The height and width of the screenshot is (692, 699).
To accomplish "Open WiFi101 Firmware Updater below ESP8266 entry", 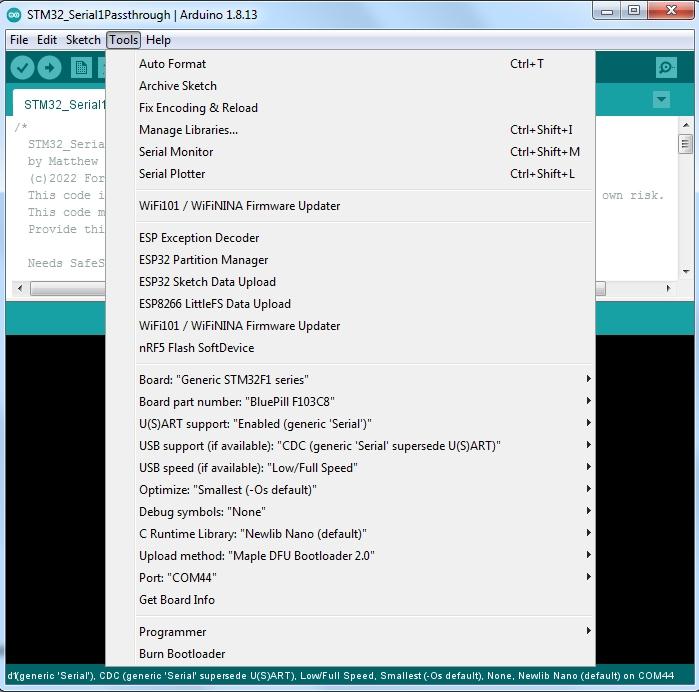I will click(x=350, y=325).
